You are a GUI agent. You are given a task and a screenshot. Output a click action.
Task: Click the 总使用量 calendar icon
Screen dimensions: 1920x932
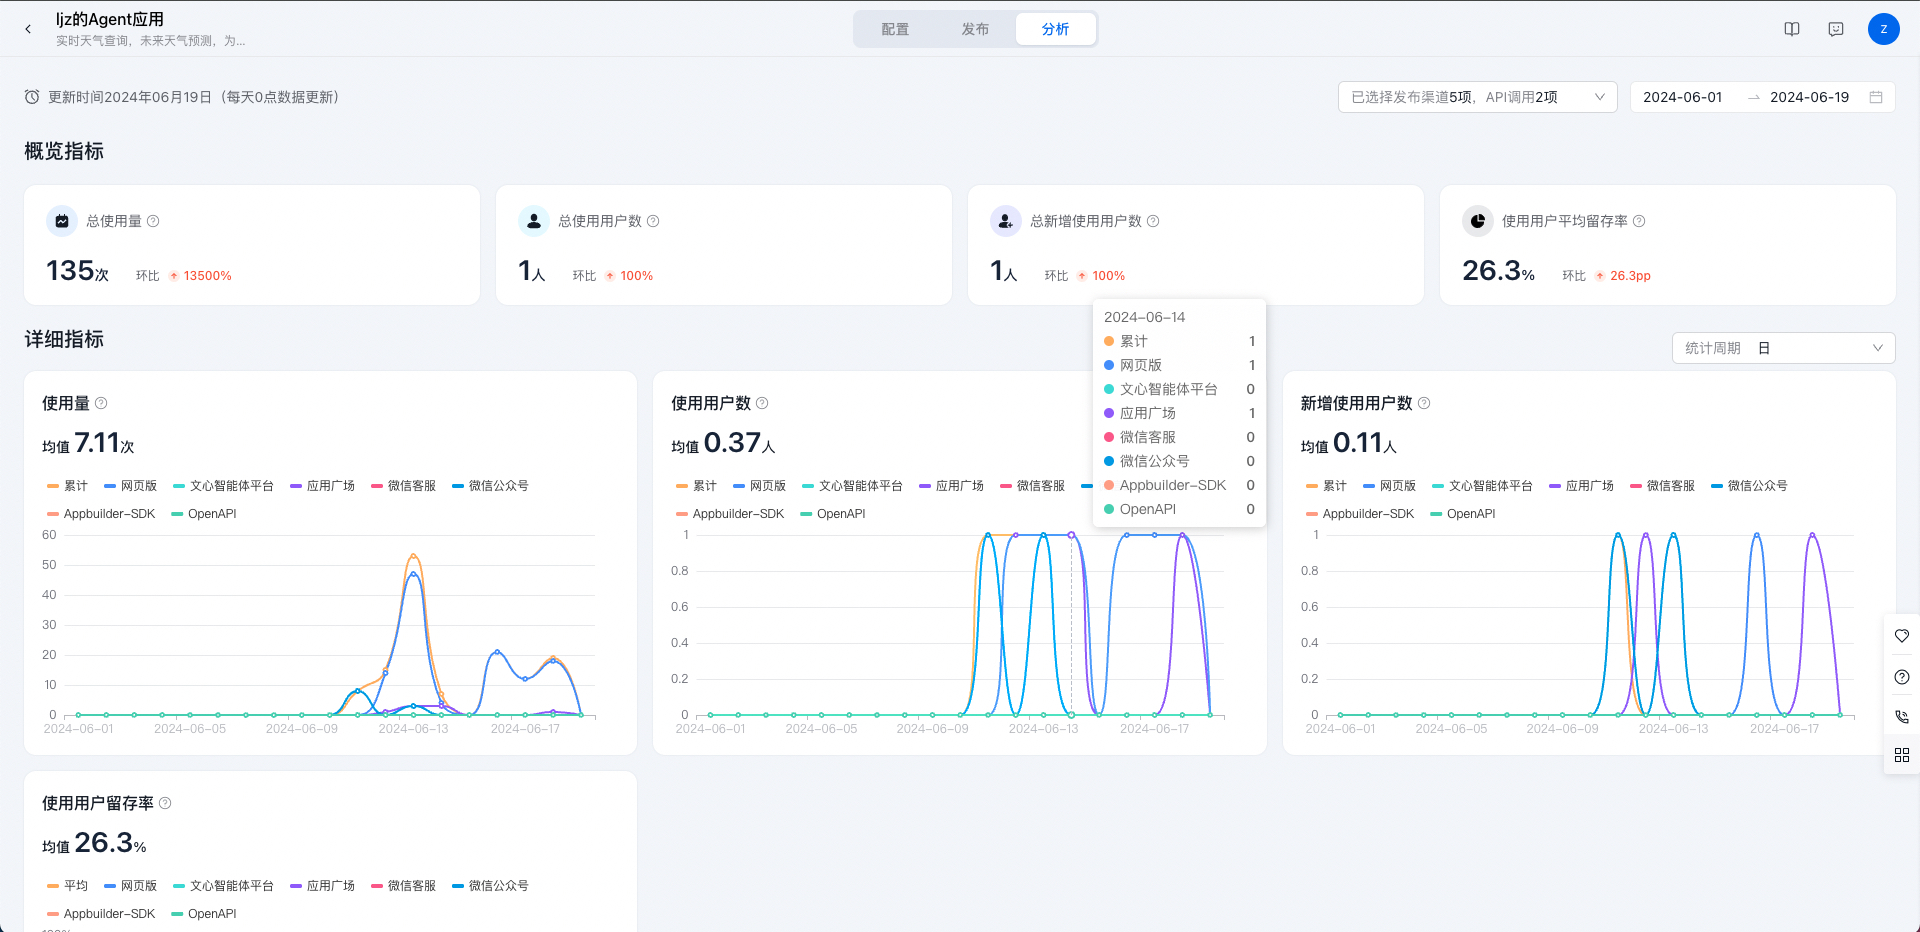[x=62, y=221]
